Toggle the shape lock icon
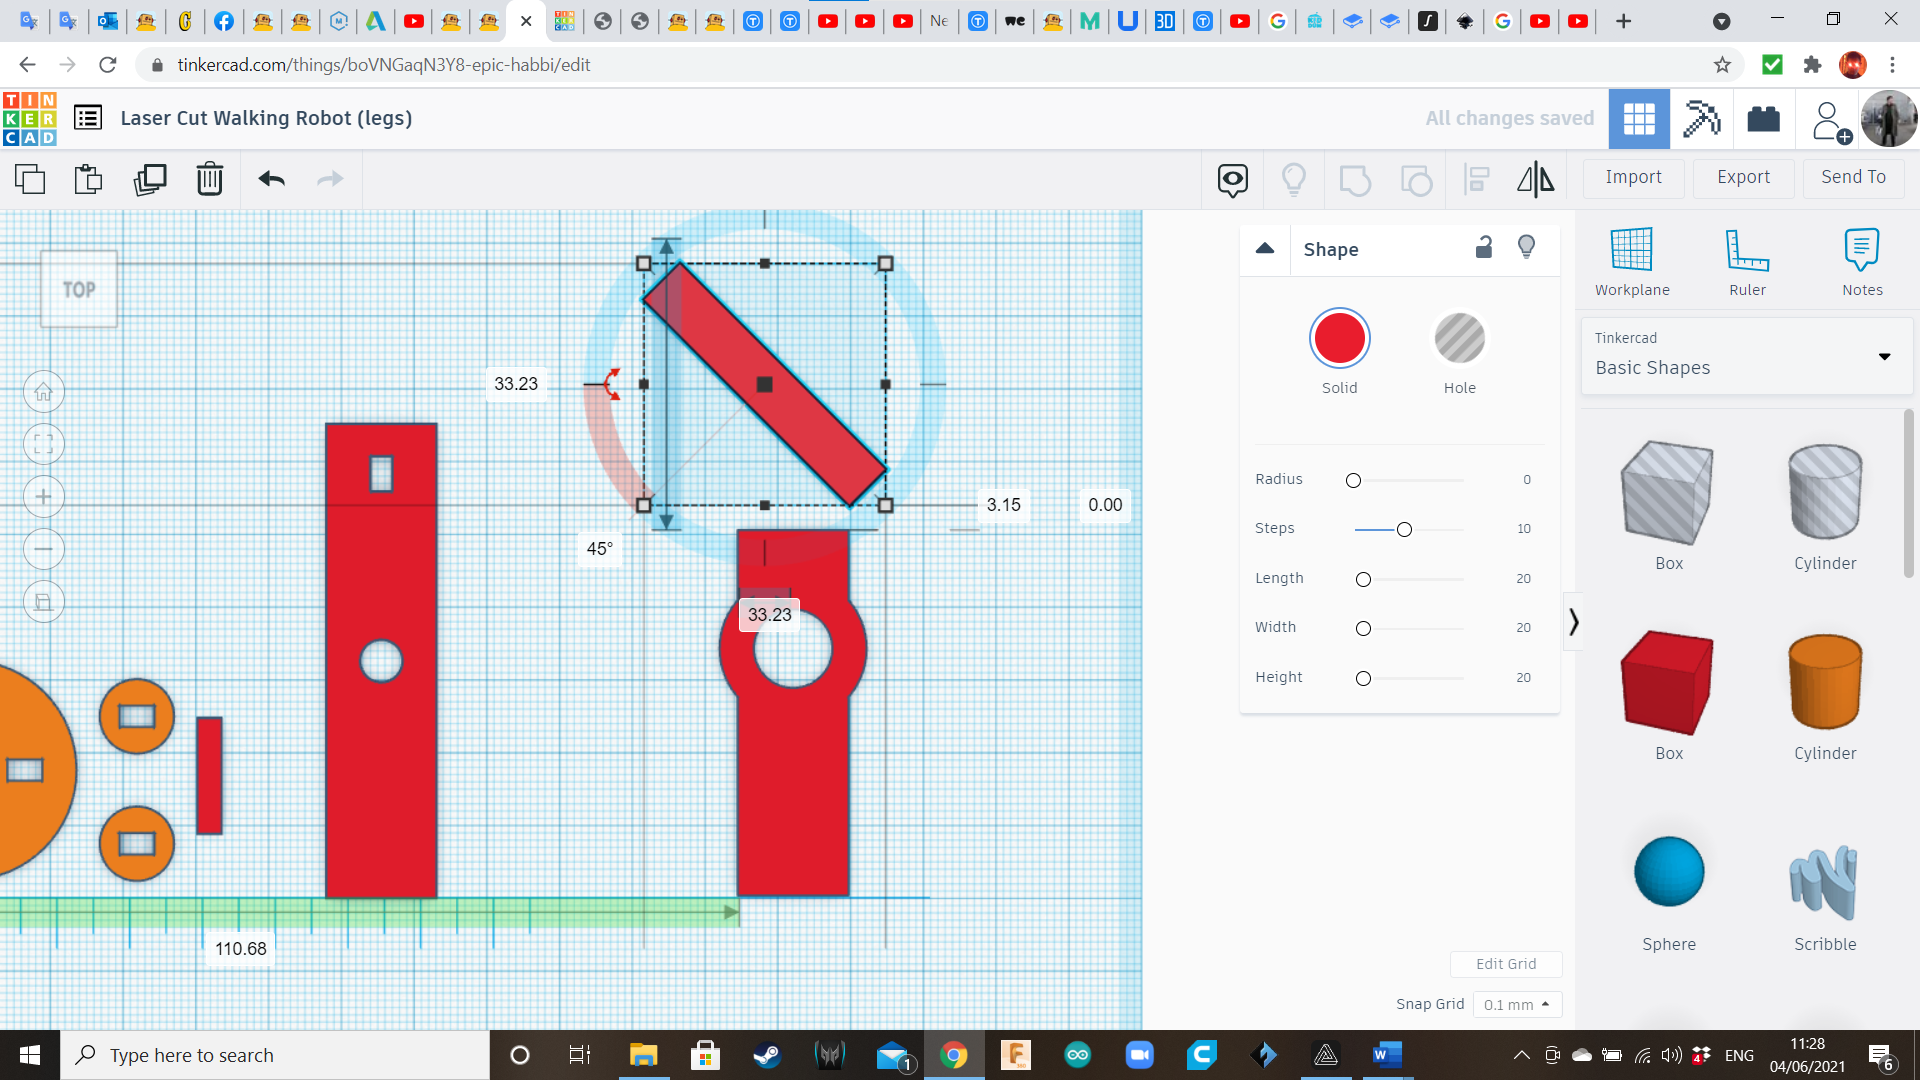 (1484, 247)
